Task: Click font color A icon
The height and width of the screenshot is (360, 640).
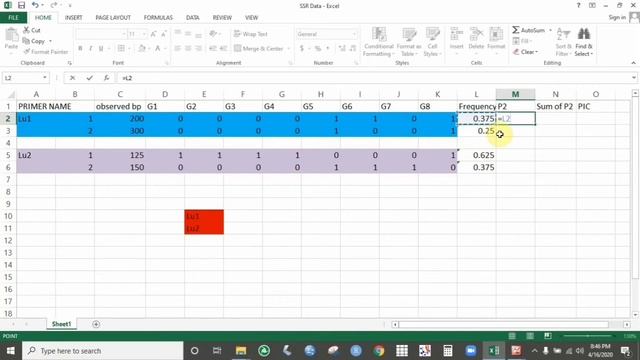Action: (x=158, y=49)
